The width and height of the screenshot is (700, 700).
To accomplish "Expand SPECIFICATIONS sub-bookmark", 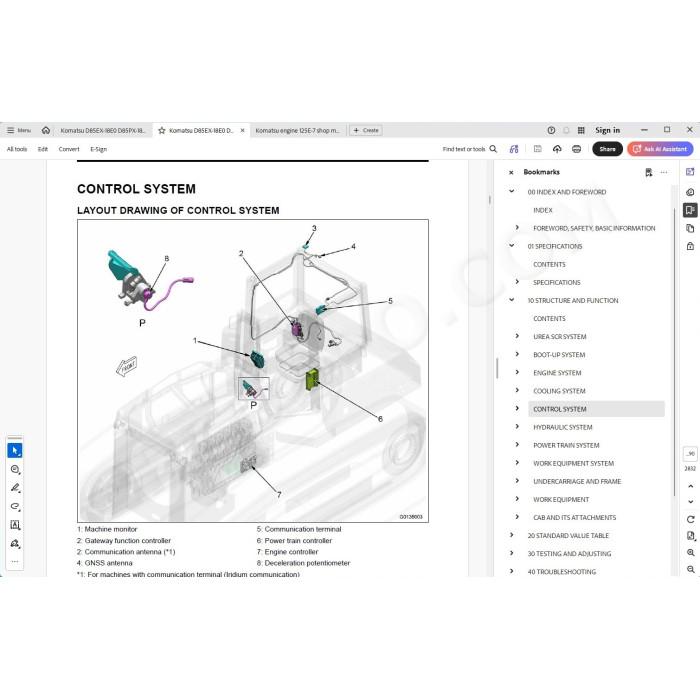I will click(517, 281).
